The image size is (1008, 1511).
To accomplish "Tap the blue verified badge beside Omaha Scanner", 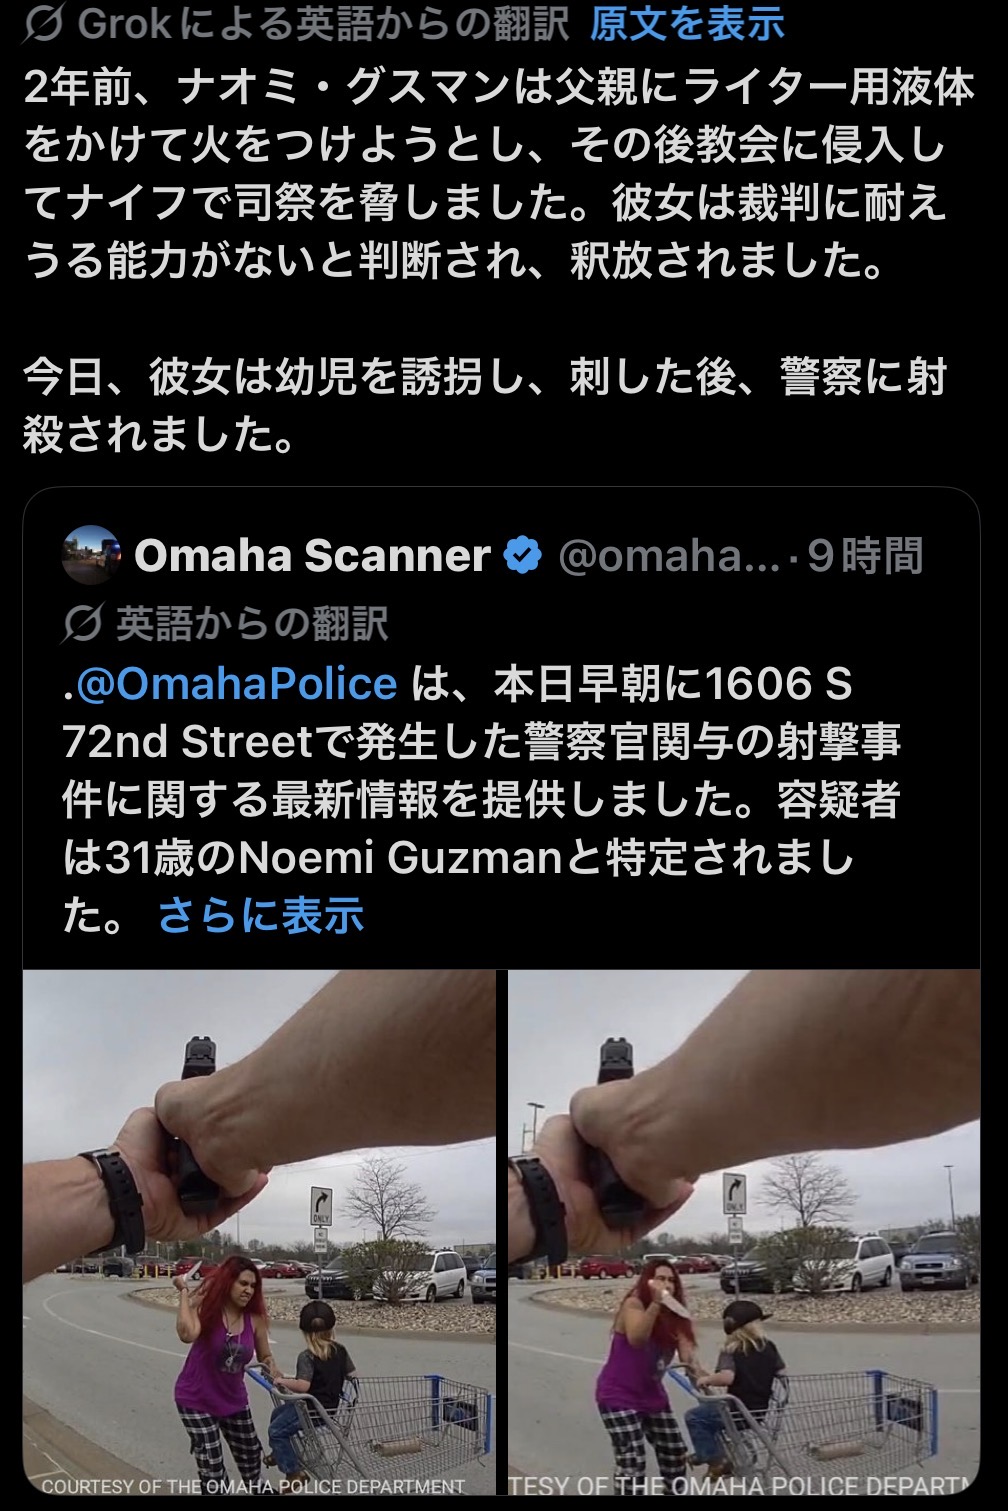I will coord(522,555).
